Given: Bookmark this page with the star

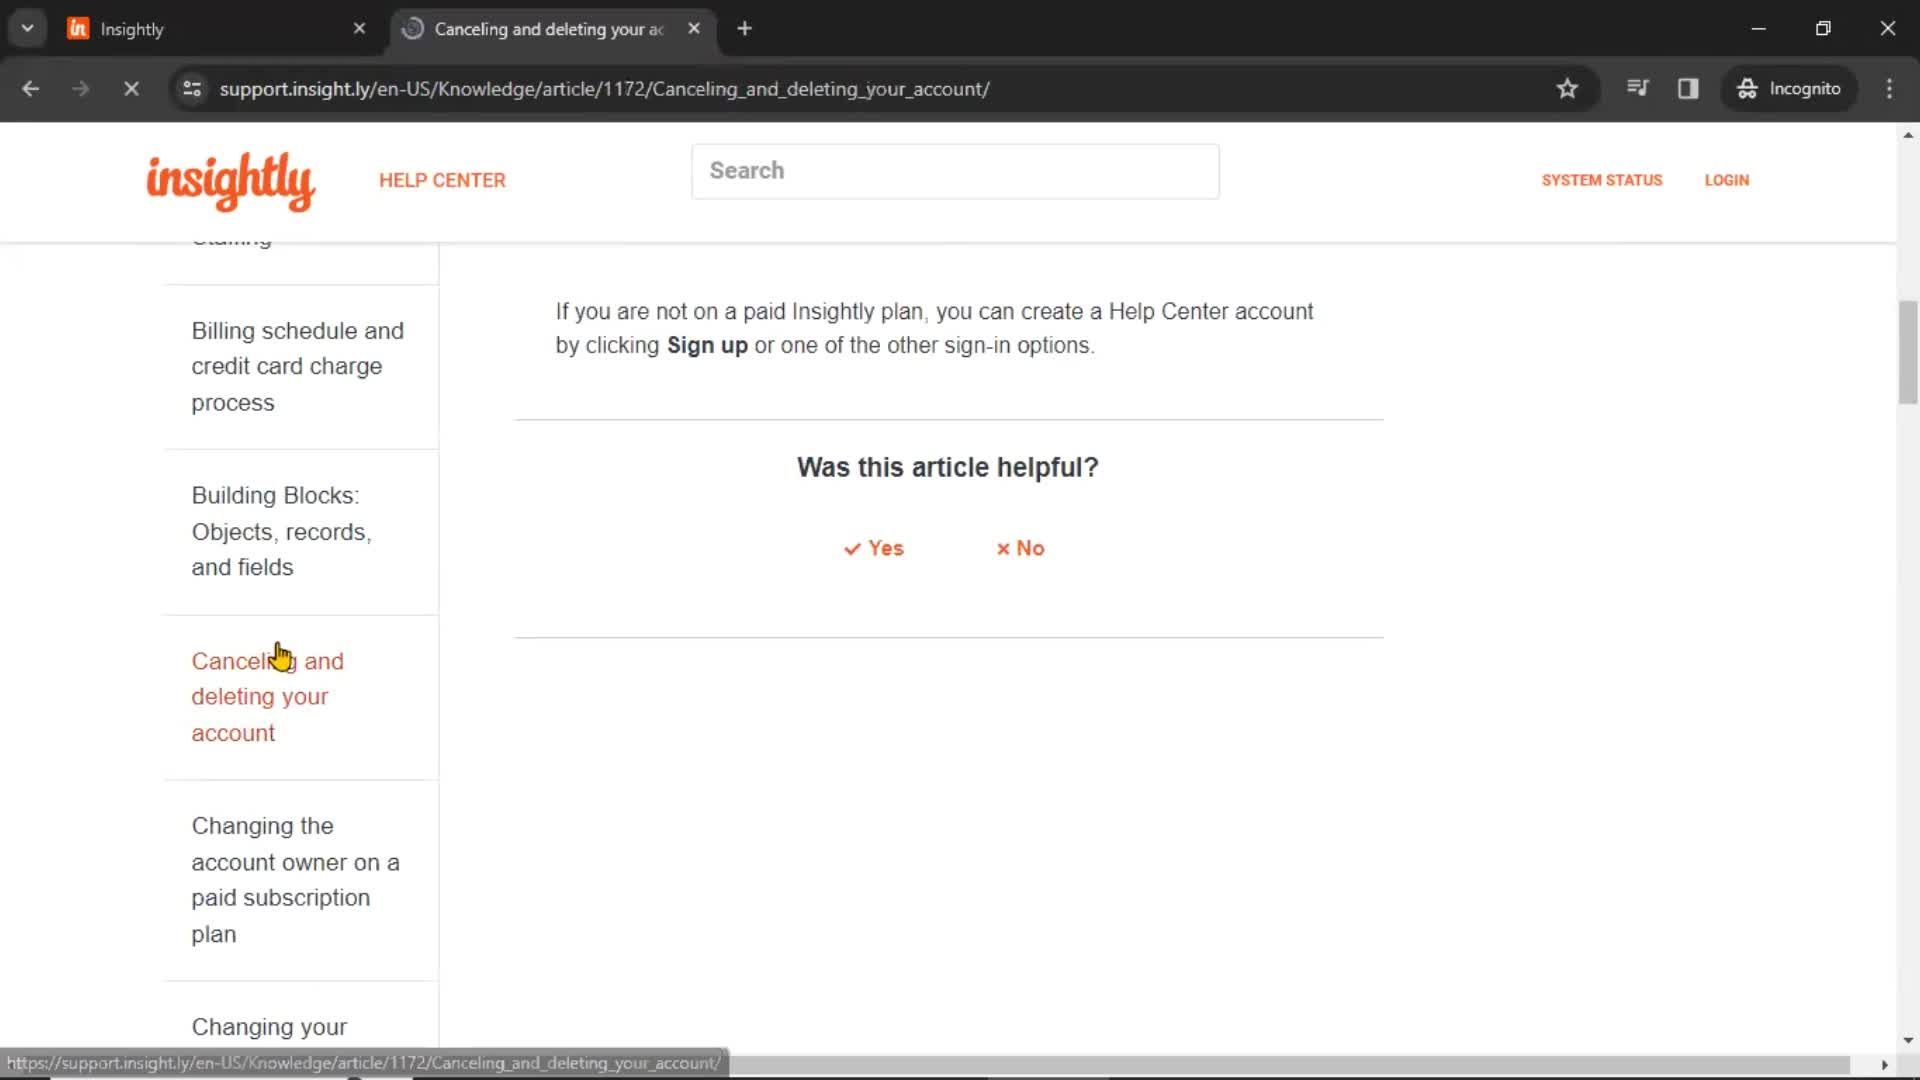Looking at the screenshot, I should 1567,89.
